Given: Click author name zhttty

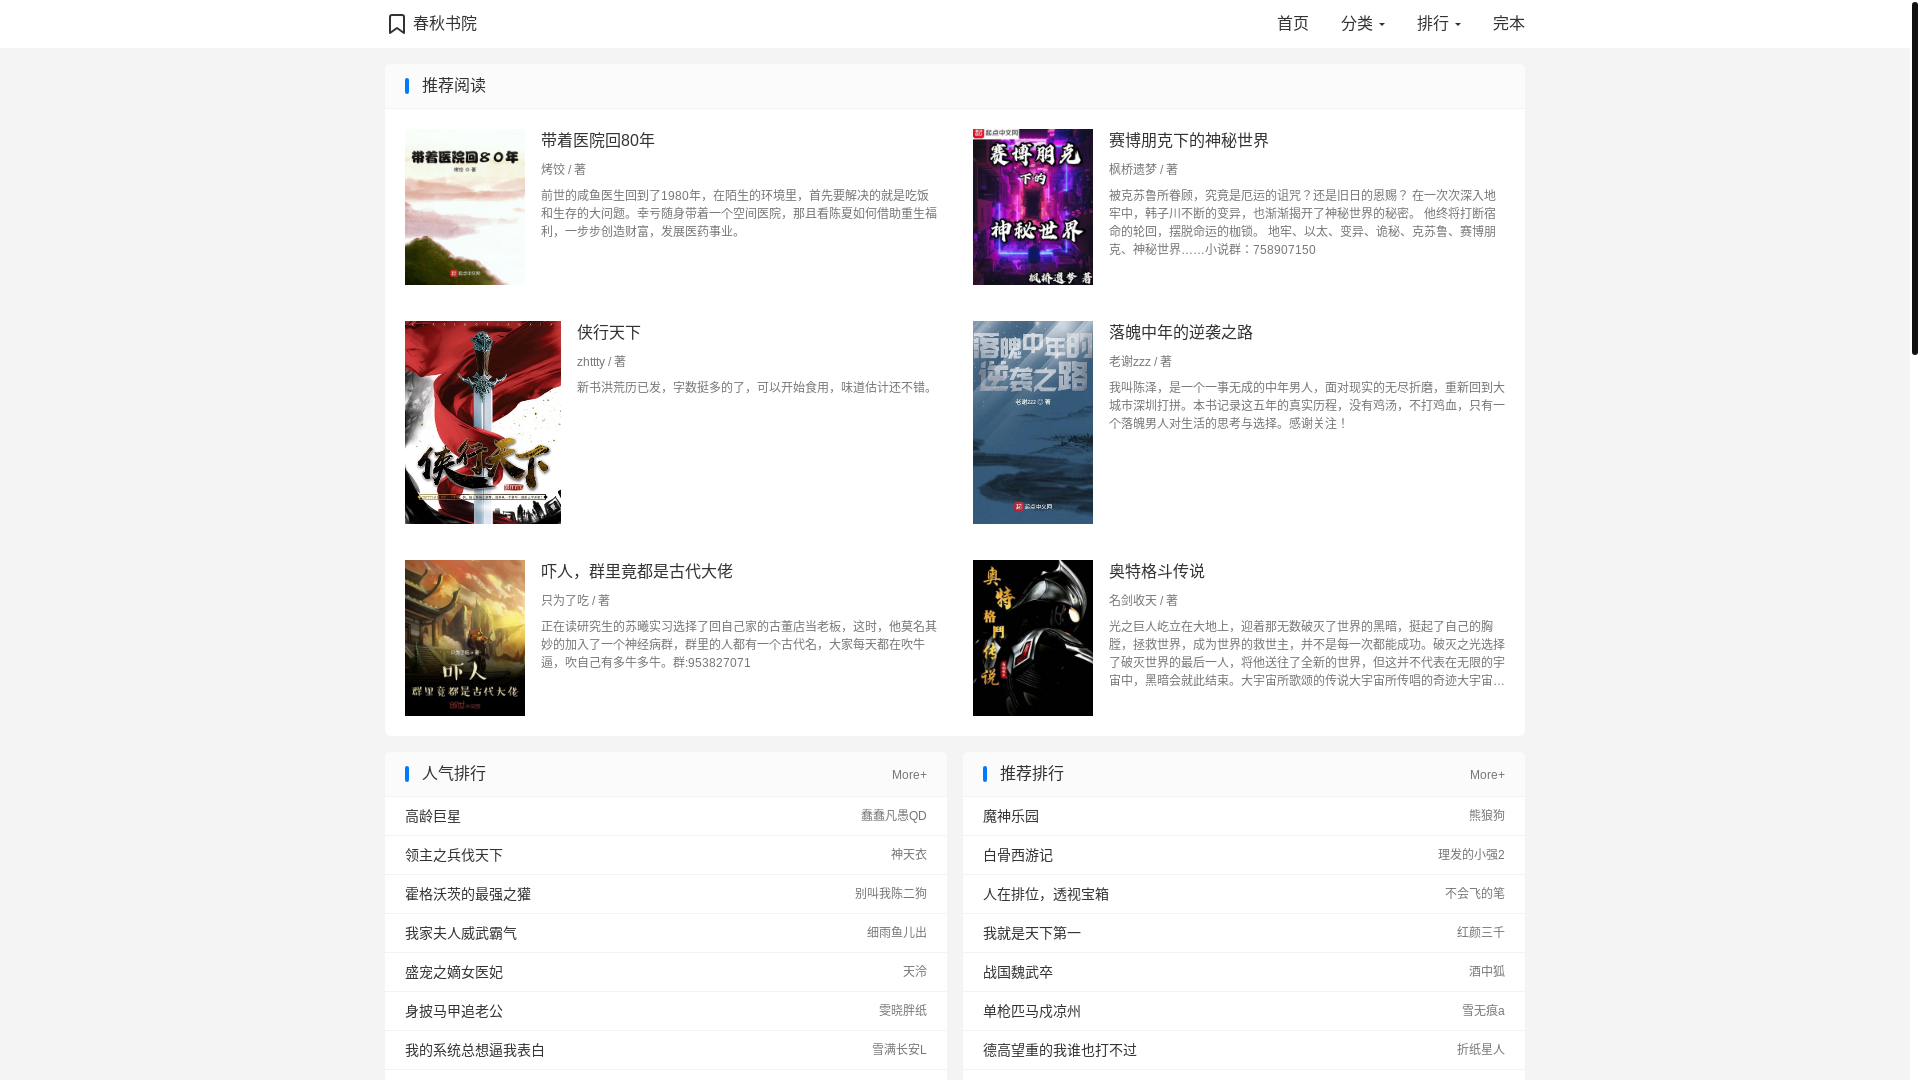Looking at the screenshot, I should 591,362.
